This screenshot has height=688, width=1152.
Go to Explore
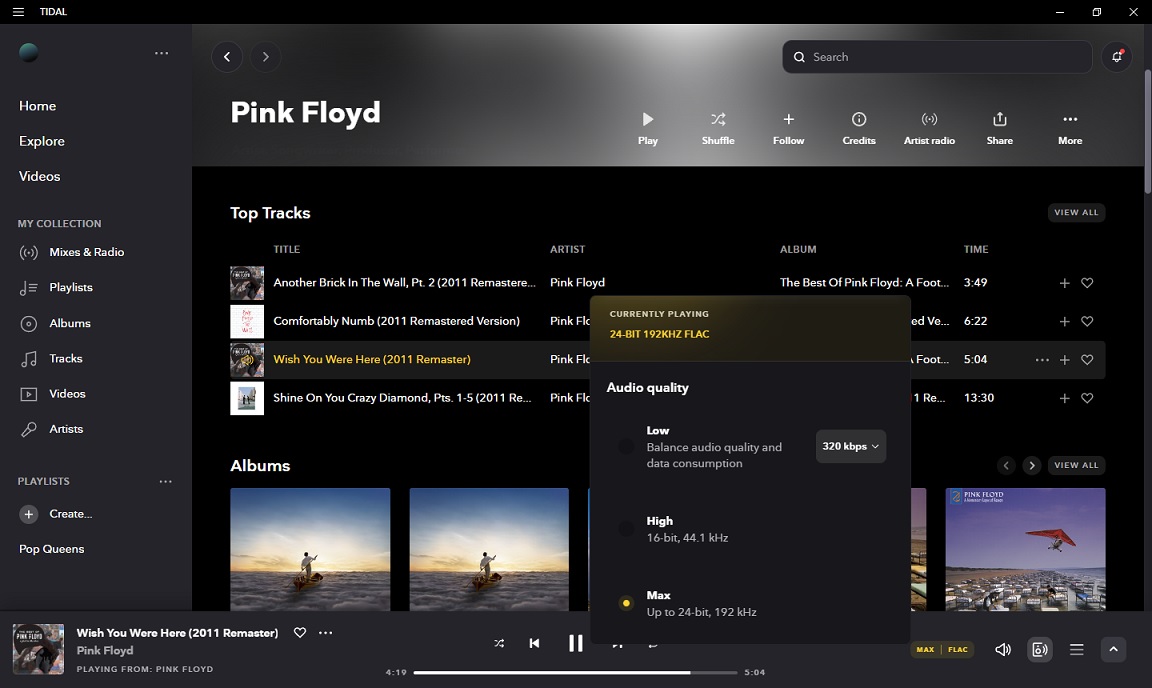point(42,141)
